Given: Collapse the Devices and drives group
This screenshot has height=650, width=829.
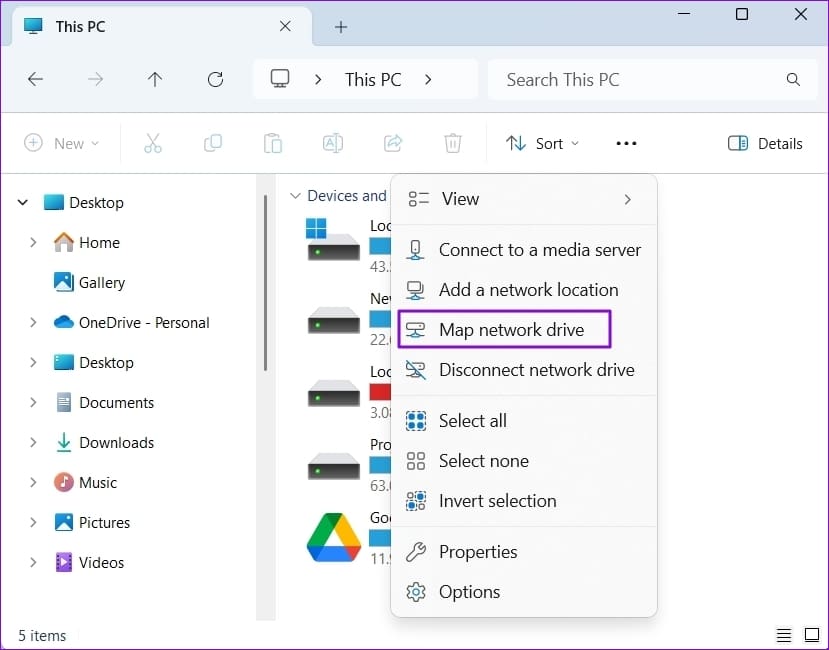Looking at the screenshot, I should [295, 196].
